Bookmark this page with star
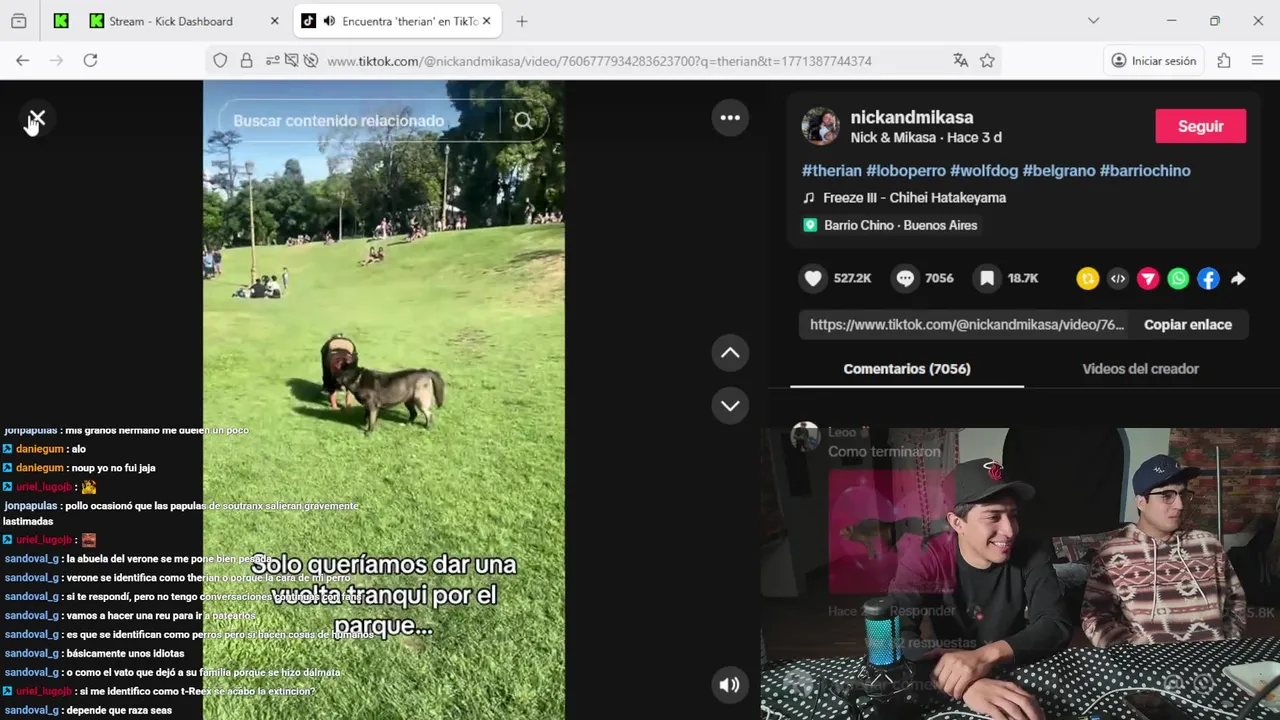 [x=987, y=61]
